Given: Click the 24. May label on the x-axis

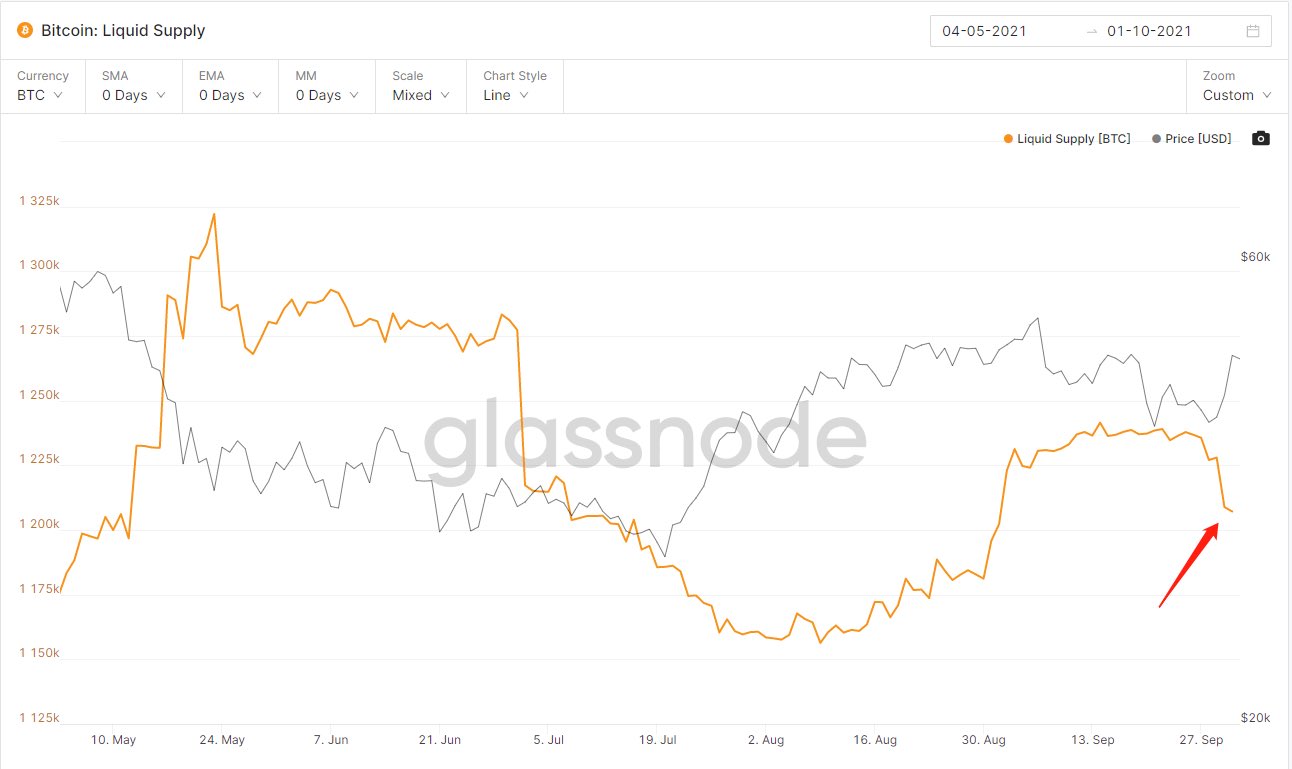Looking at the screenshot, I should coord(222,740).
